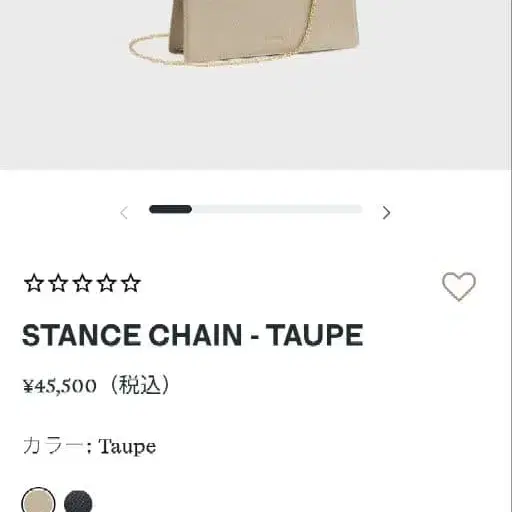Select the black color swatch

pyautogui.click(x=78, y=502)
